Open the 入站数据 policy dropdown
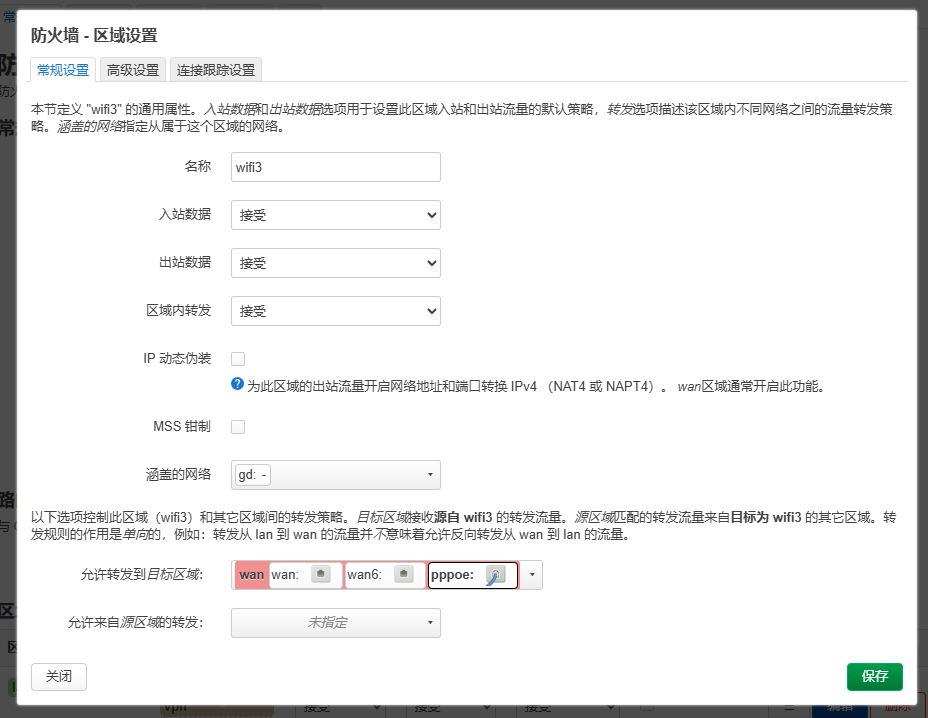The height and width of the screenshot is (718, 928). coord(335,215)
